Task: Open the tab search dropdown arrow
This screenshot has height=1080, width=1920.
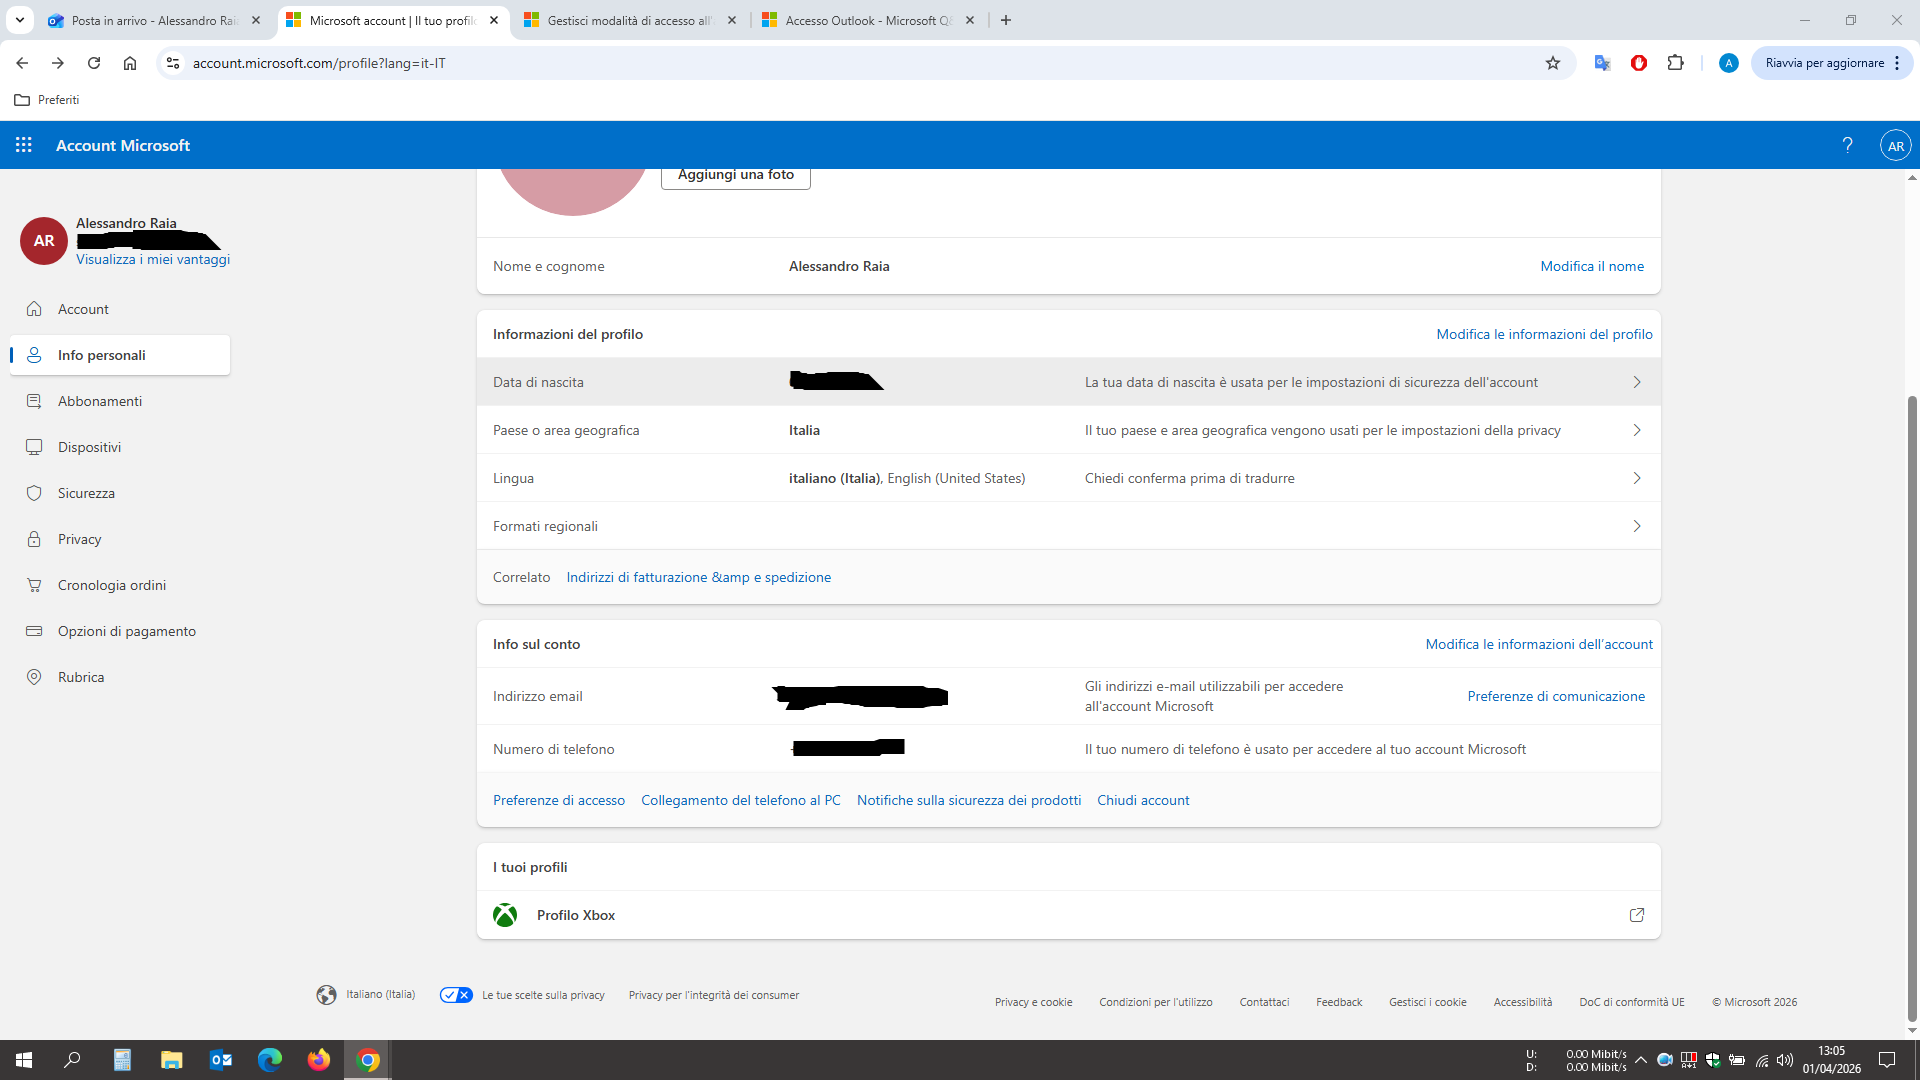Action: tap(20, 20)
